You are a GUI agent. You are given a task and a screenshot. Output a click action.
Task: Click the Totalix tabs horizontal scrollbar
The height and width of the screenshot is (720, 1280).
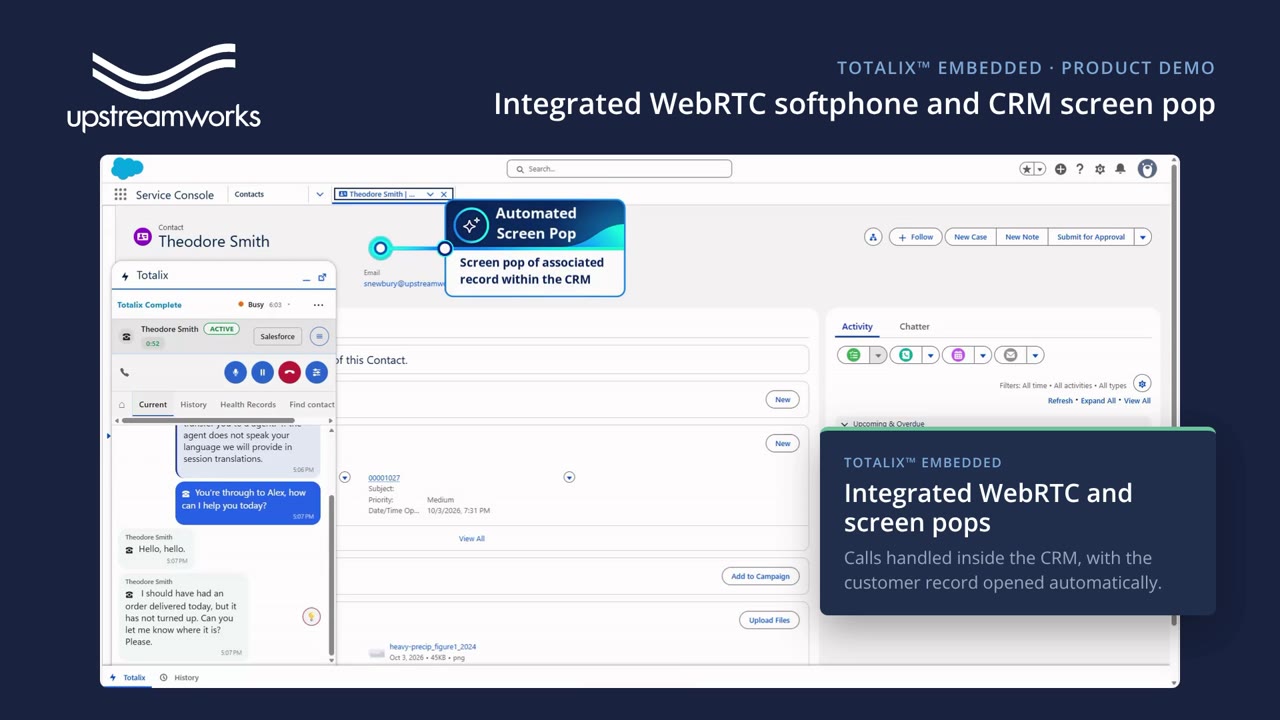point(208,420)
